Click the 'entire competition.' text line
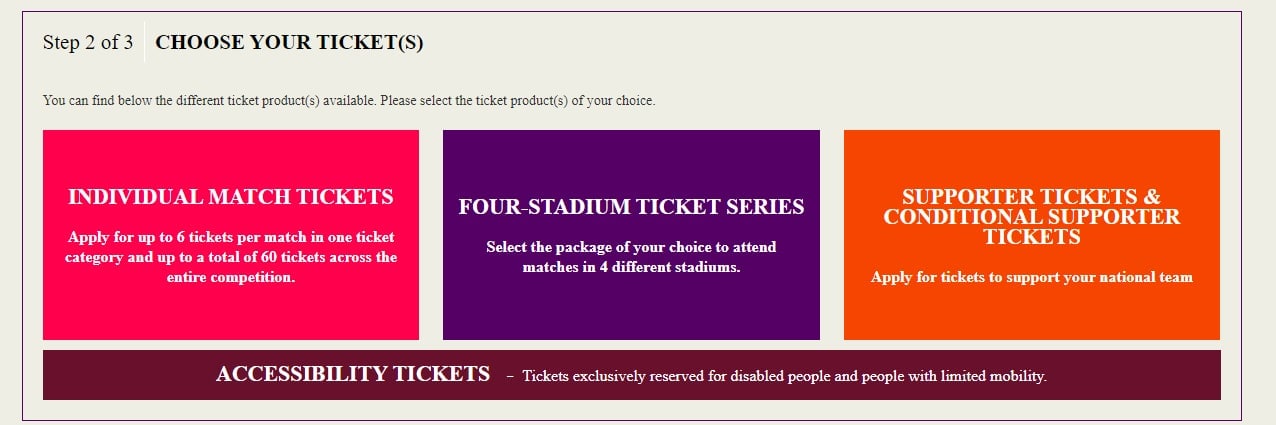 (231, 277)
